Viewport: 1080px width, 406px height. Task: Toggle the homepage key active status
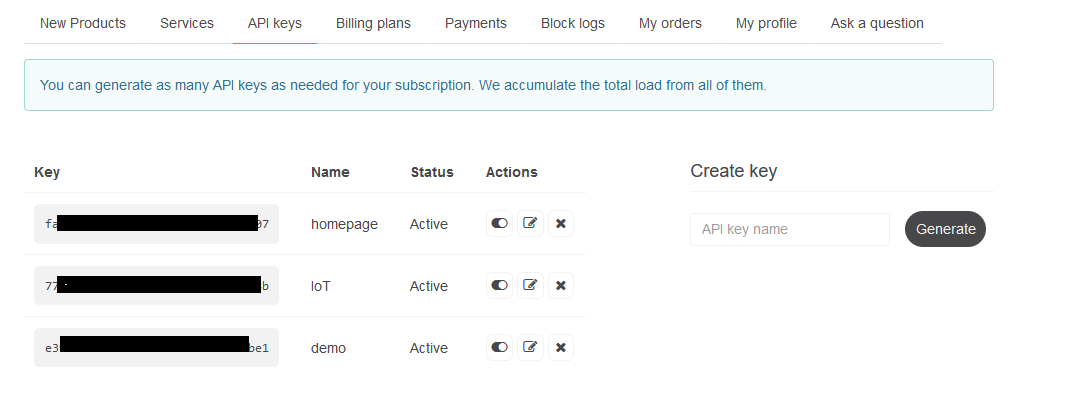[x=500, y=224]
